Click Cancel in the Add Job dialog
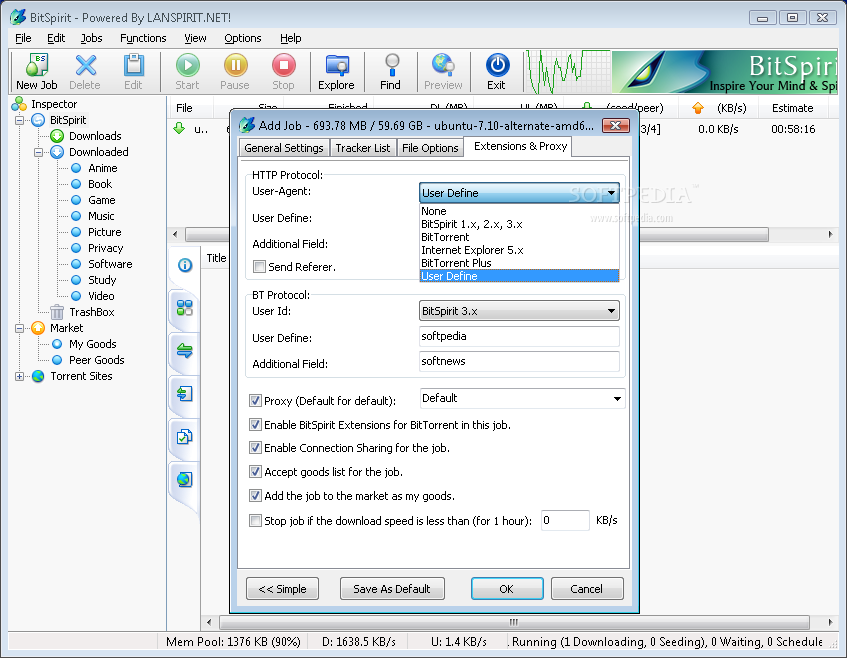This screenshot has height=658, width=847. pos(587,589)
